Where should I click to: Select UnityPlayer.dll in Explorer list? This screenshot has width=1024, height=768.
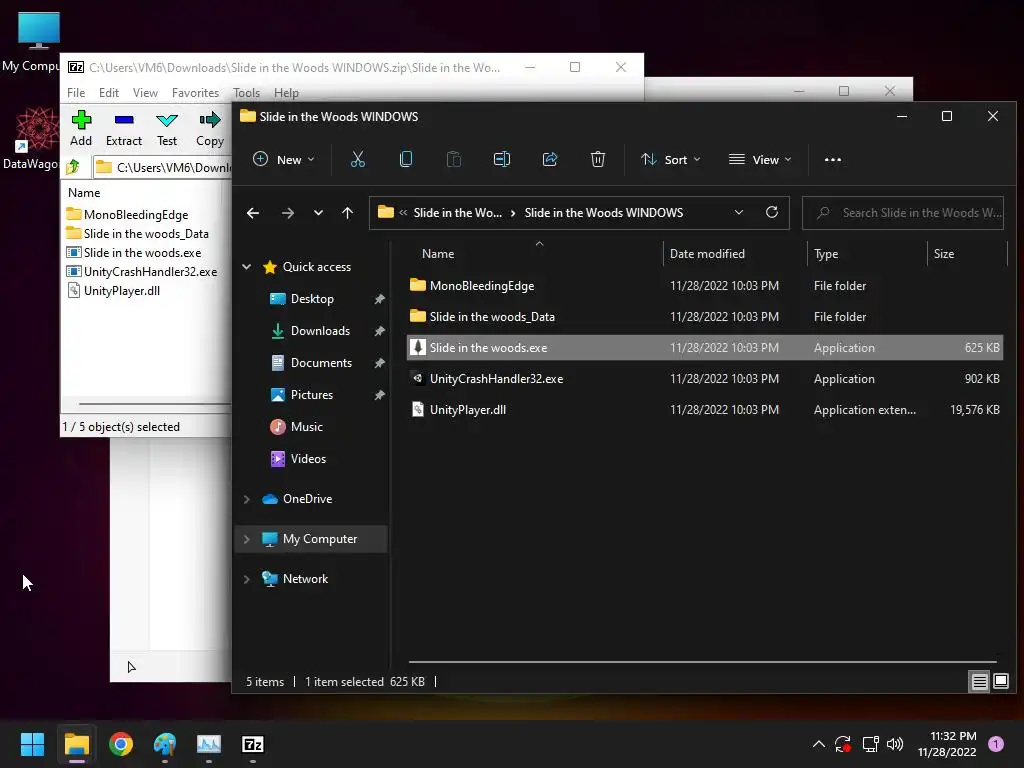(x=705, y=409)
